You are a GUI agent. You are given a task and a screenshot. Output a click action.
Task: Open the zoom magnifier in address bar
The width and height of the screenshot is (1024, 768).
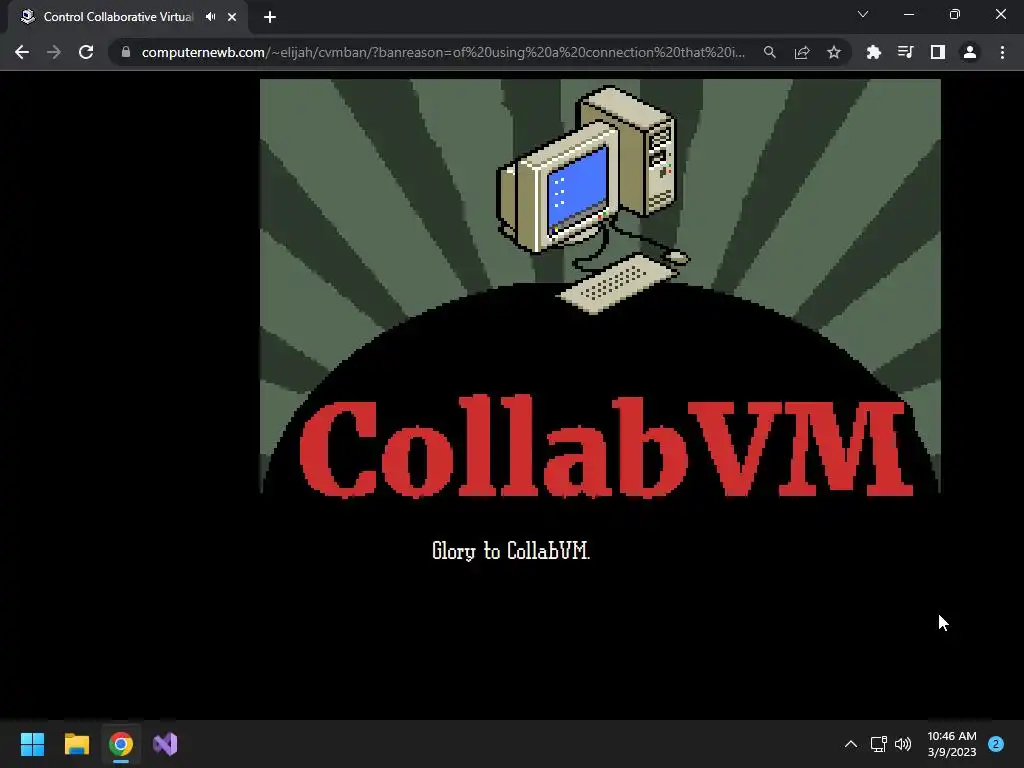click(770, 52)
